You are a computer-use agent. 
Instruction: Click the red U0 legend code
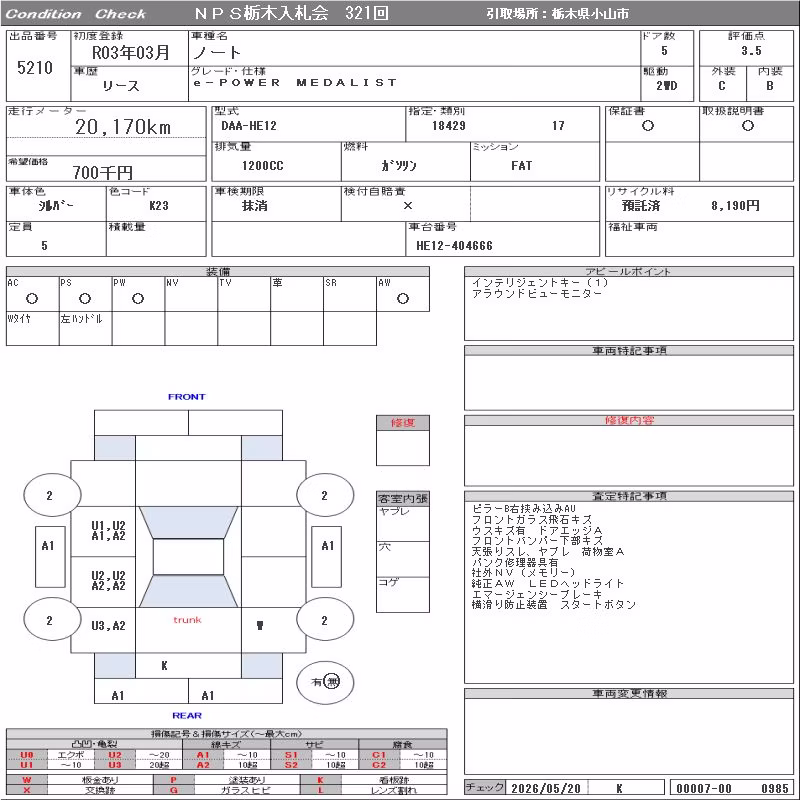tap(27, 755)
